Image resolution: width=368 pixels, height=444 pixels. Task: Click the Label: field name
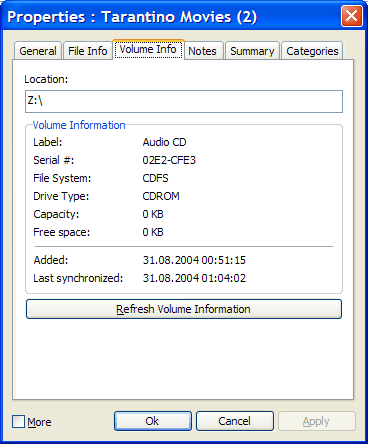click(48, 142)
